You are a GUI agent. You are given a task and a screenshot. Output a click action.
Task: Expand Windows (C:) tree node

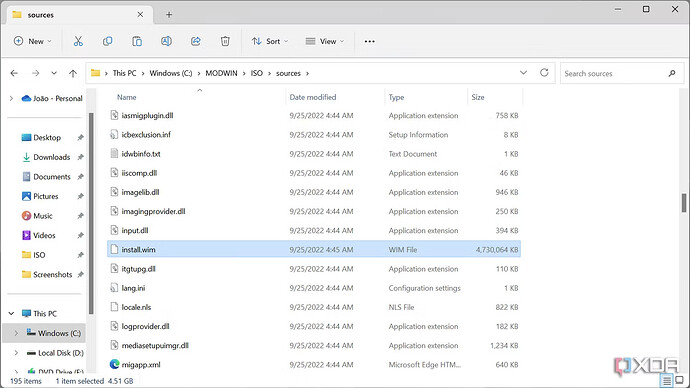coord(16,333)
